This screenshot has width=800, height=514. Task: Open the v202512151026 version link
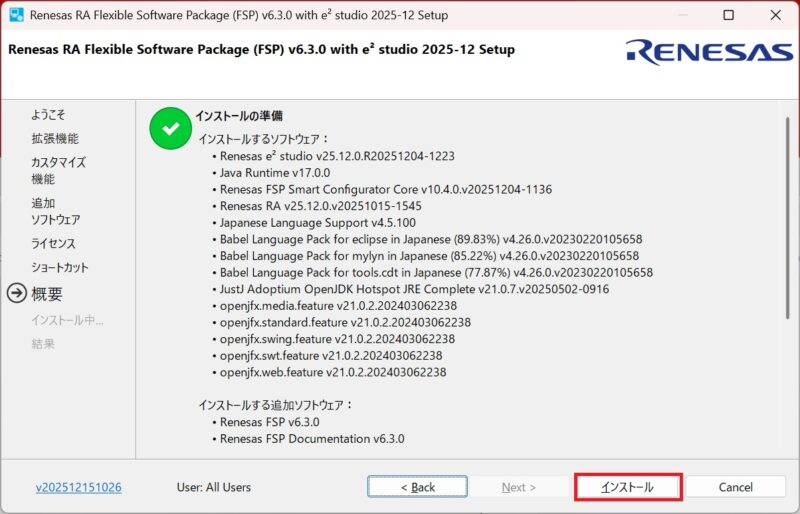tap(79, 487)
